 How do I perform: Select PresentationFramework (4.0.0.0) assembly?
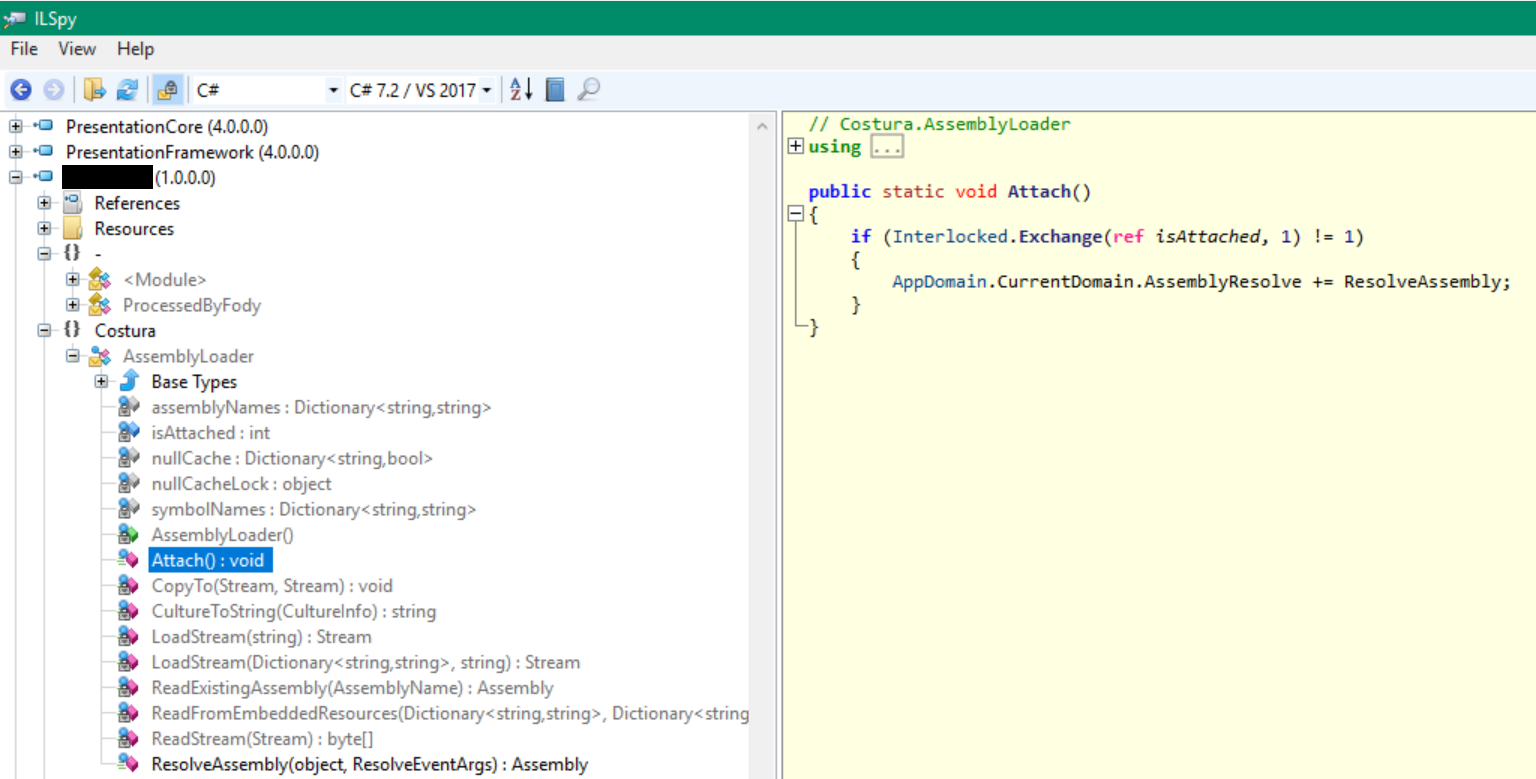click(x=192, y=152)
